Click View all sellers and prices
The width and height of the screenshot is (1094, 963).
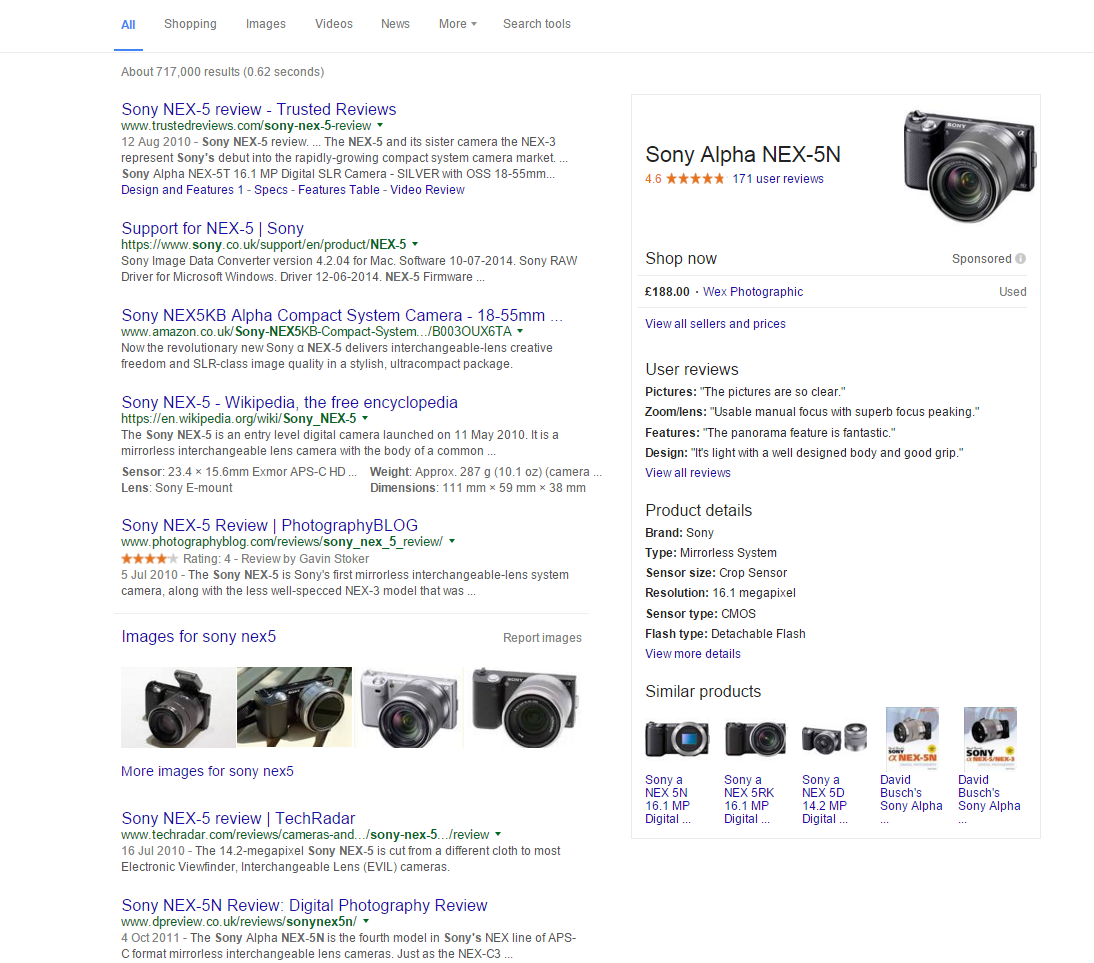click(715, 324)
